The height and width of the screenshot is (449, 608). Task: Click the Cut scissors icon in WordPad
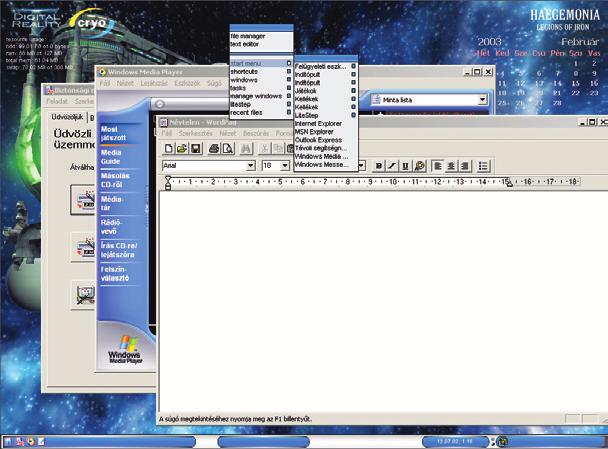[x=264, y=148]
